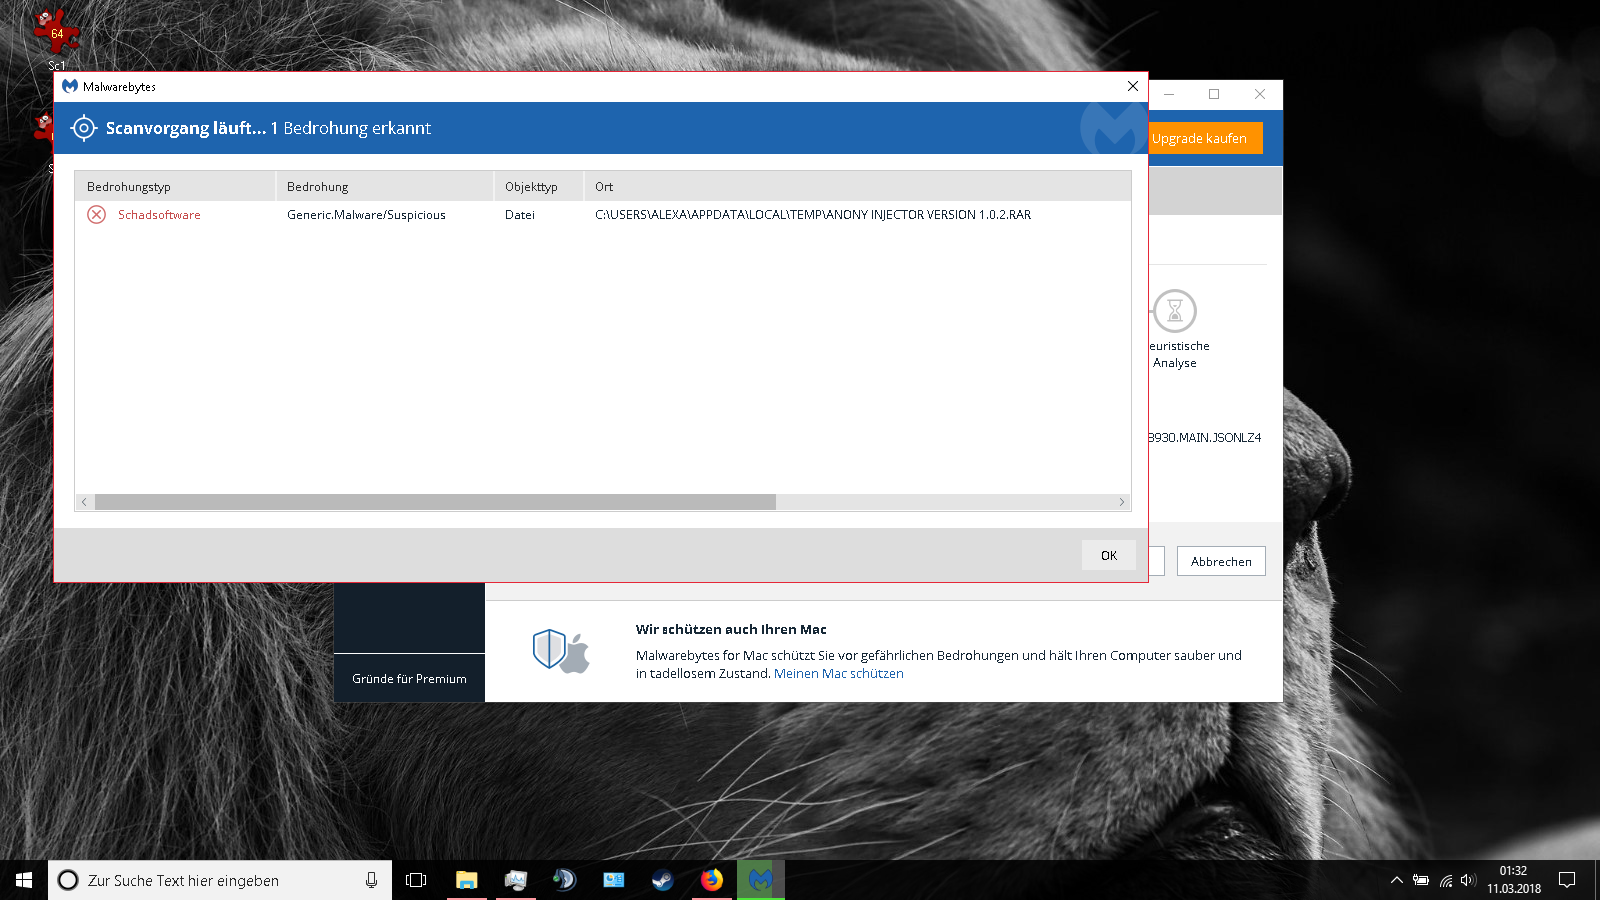Click the Mac shield icon in the promo banner
Image resolution: width=1600 pixels, height=900 pixels.
[561, 651]
